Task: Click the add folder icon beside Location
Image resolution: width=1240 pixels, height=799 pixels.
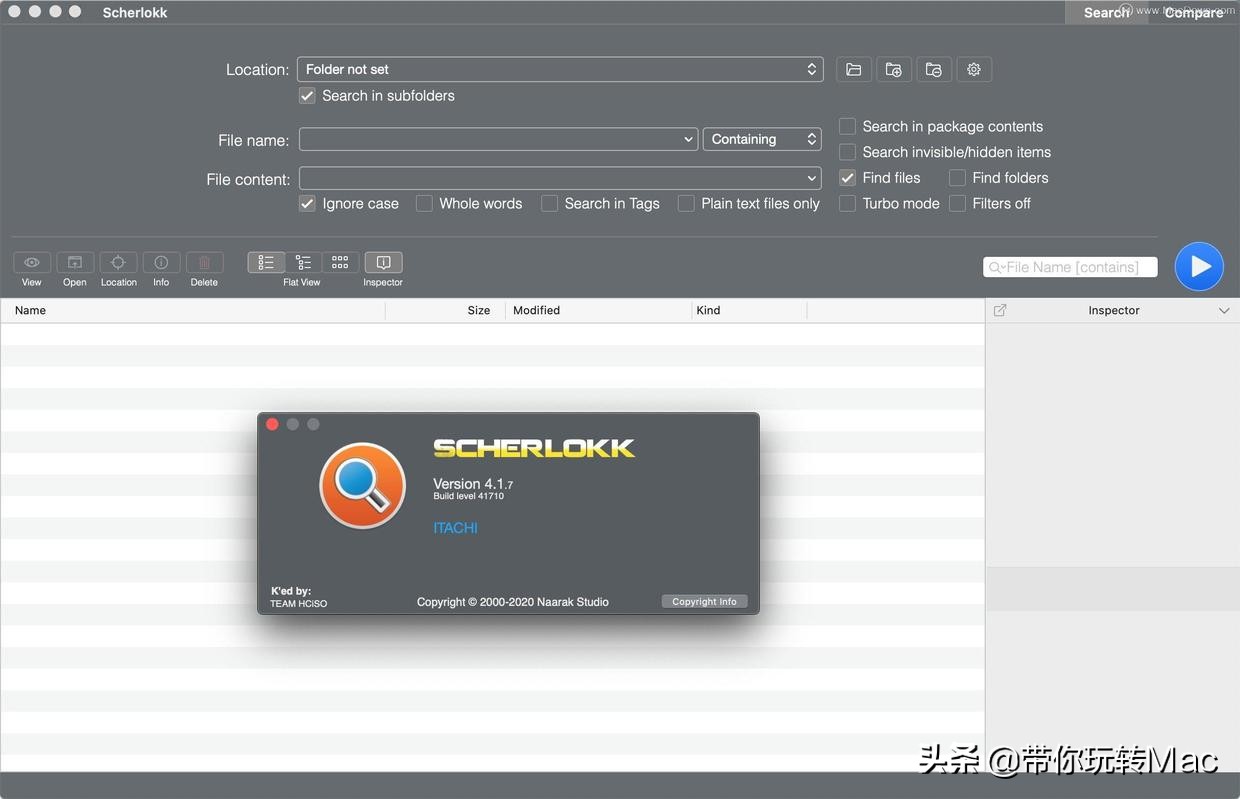Action: pos(893,69)
